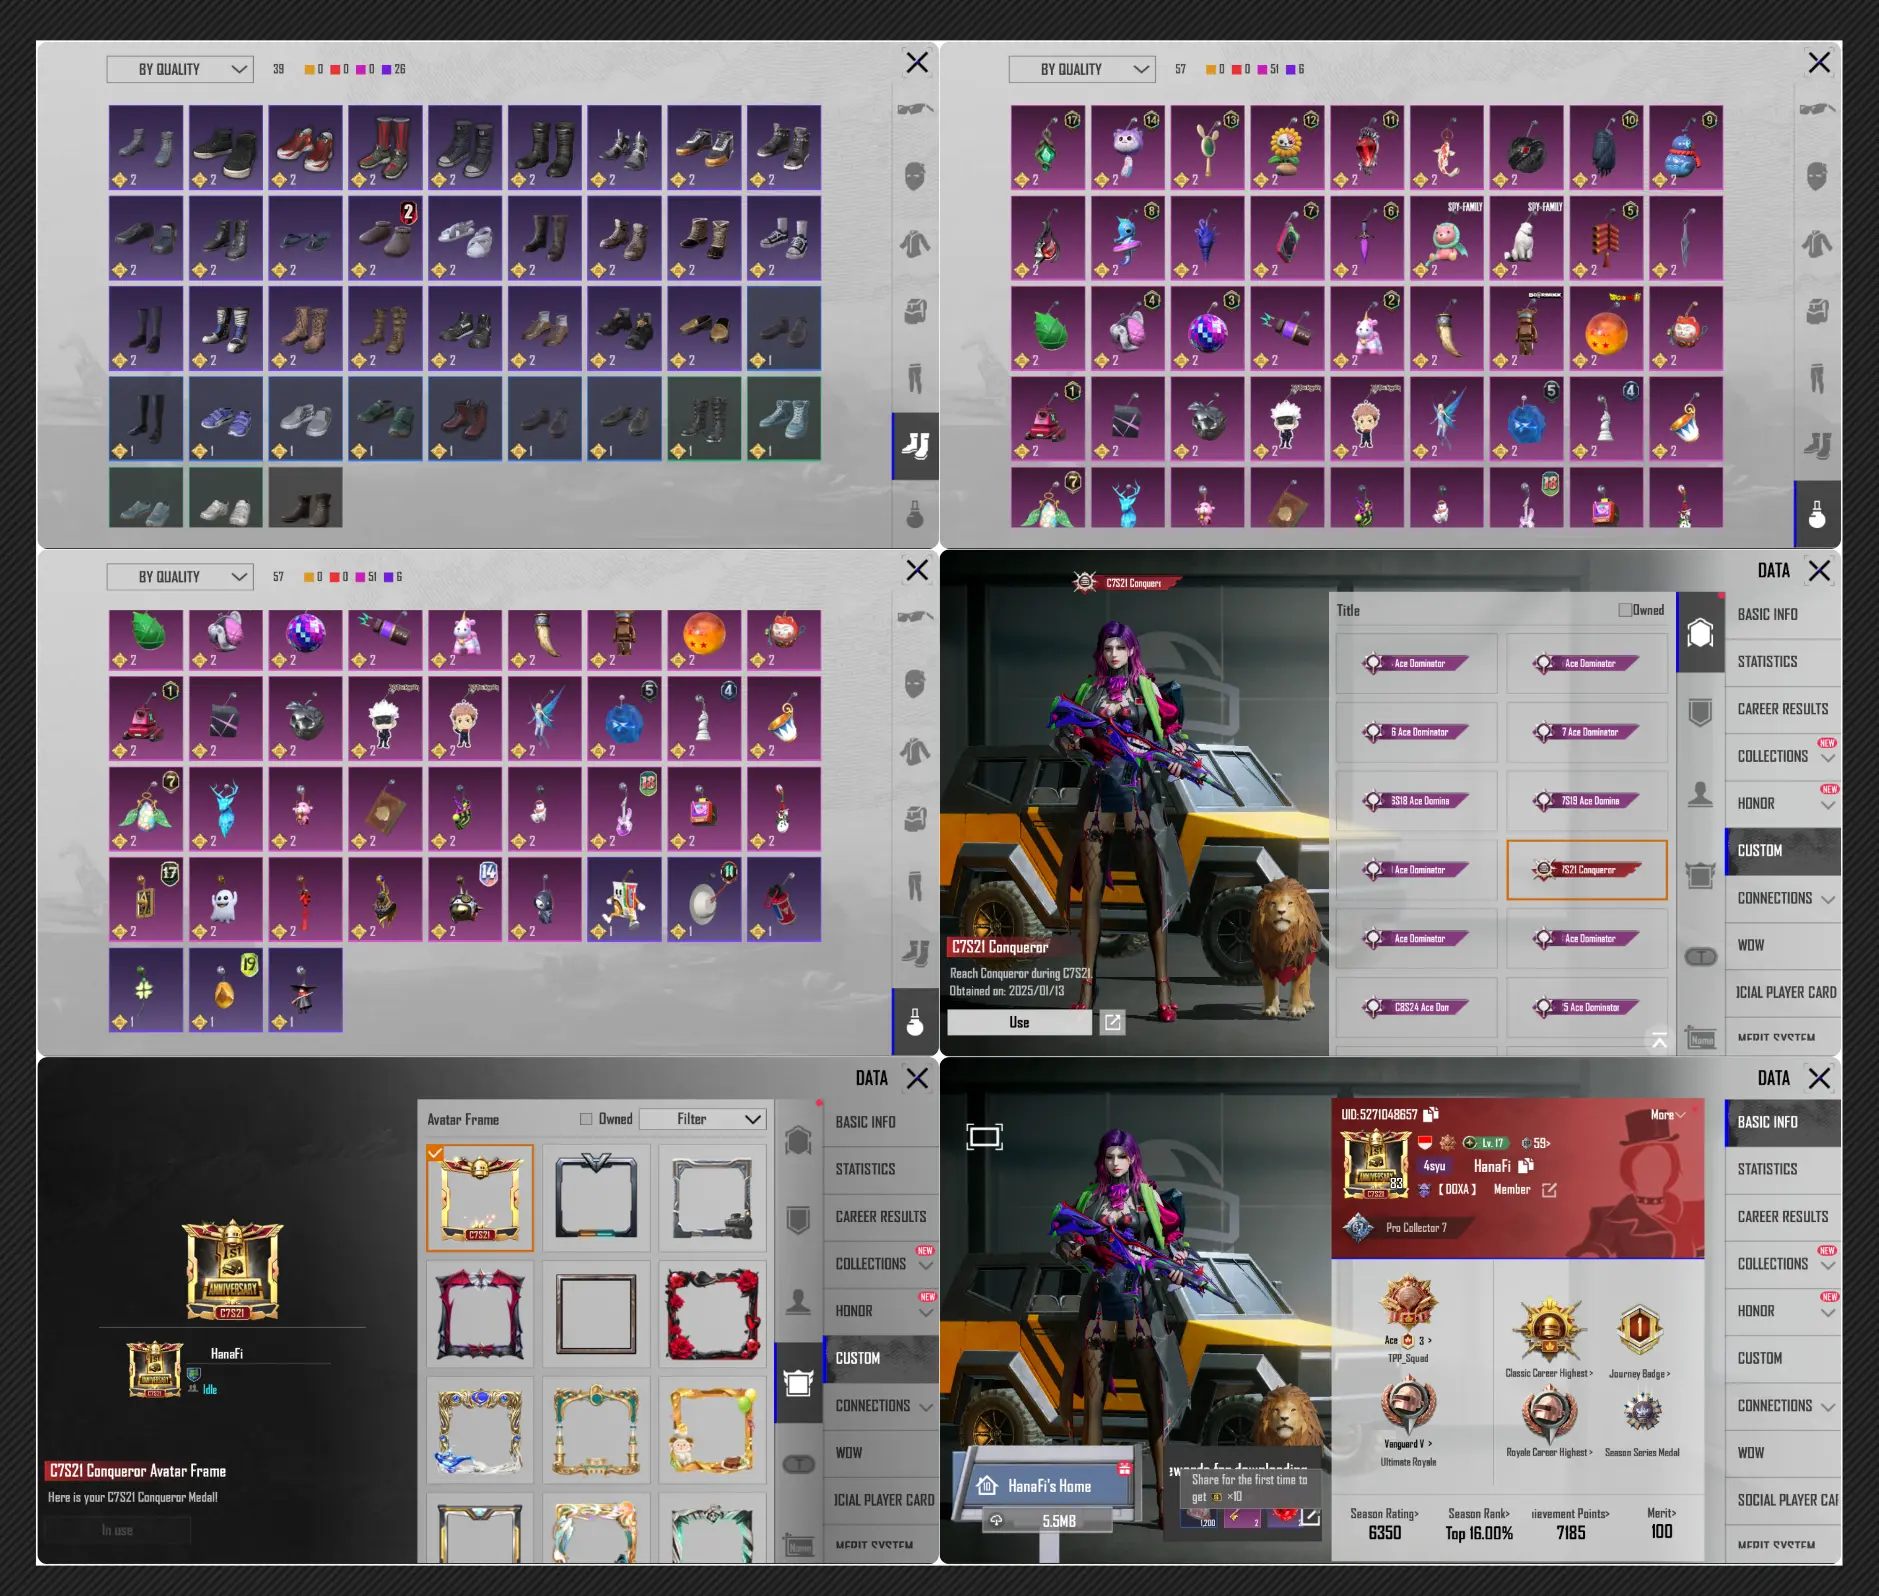Open the Filter dropdown in Avatar Frame panel

702,1119
